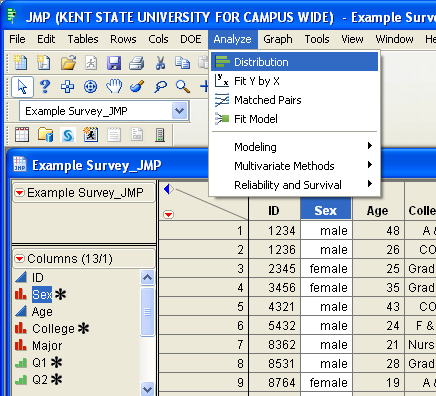The height and width of the screenshot is (396, 436).
Task: Expand the Modeling submenu
Action: pos(295,147)
